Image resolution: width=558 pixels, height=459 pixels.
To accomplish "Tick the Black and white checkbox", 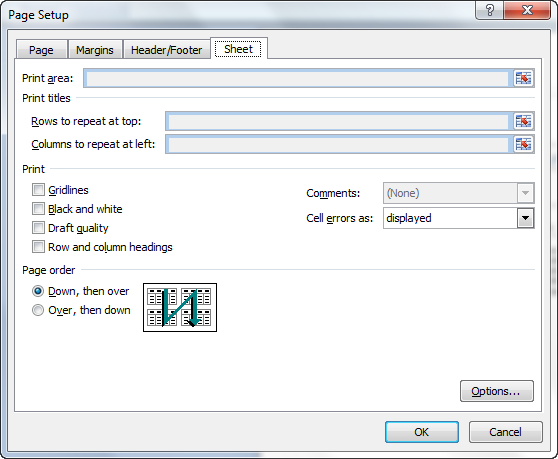I will (x=38, y=209).
